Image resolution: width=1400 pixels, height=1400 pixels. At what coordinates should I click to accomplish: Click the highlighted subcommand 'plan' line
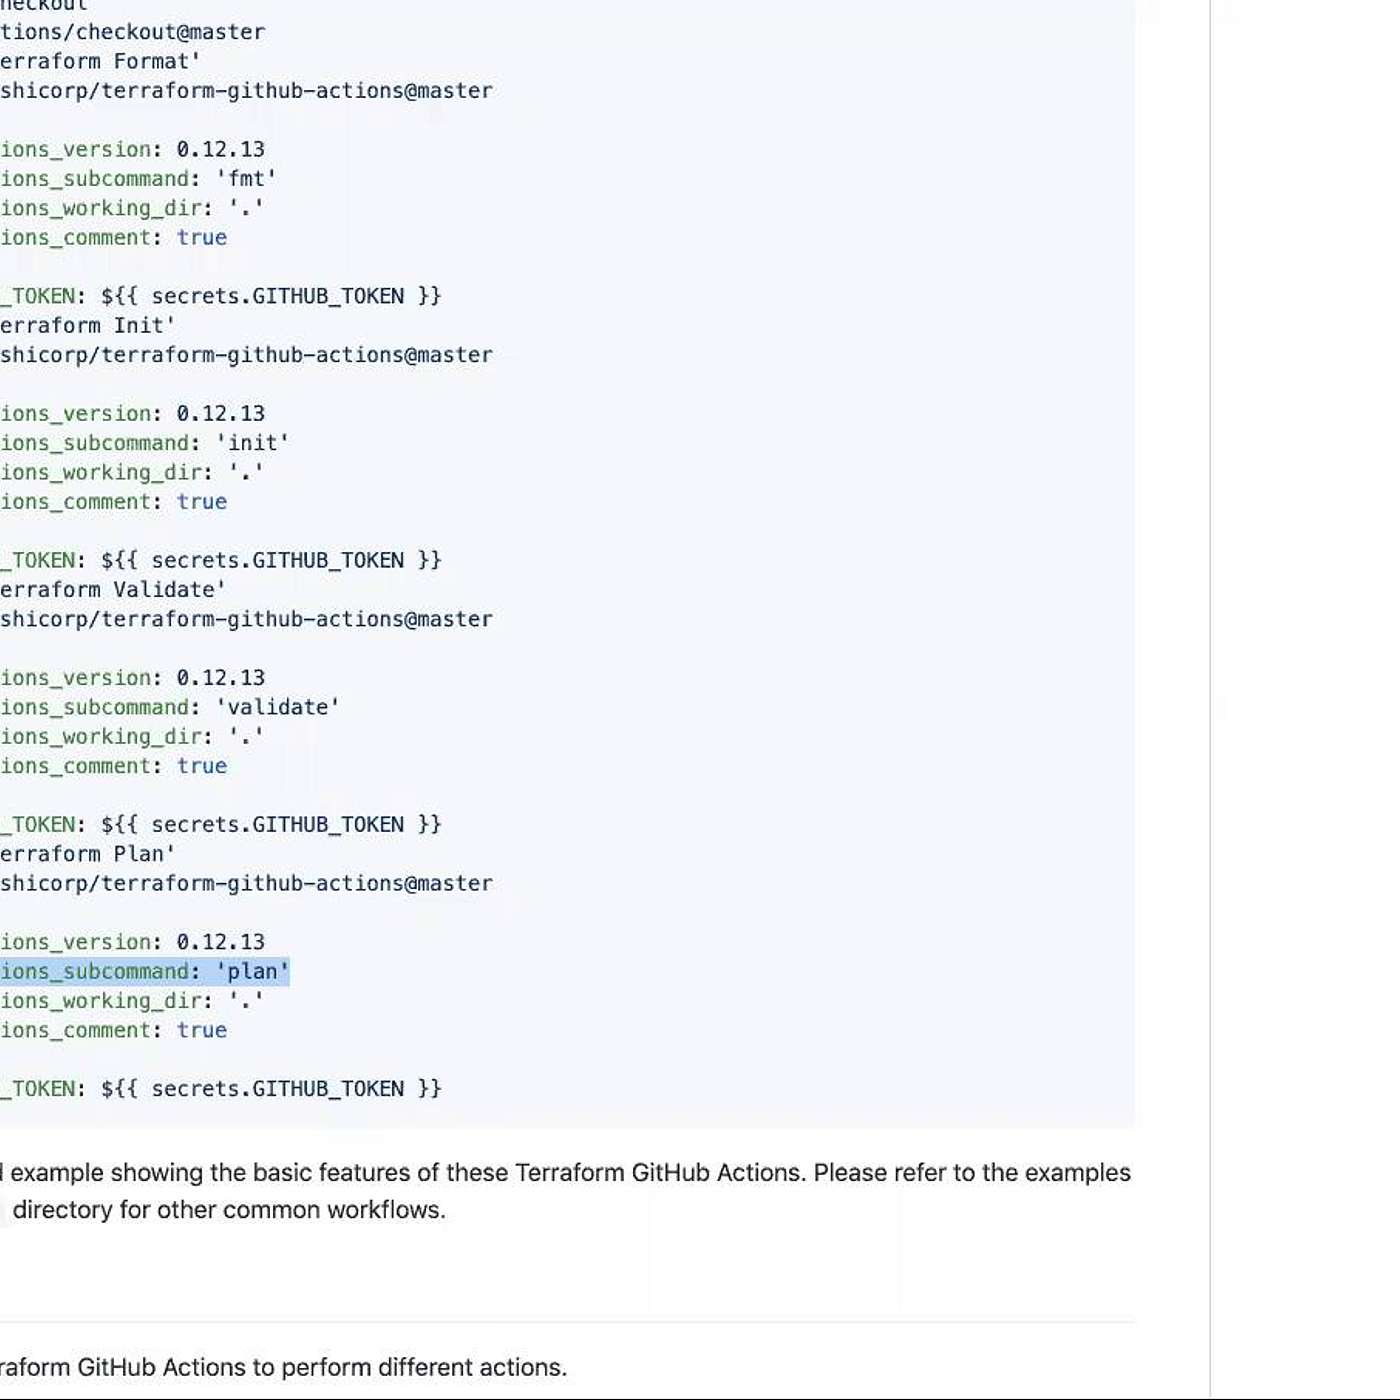click(145, 971)
